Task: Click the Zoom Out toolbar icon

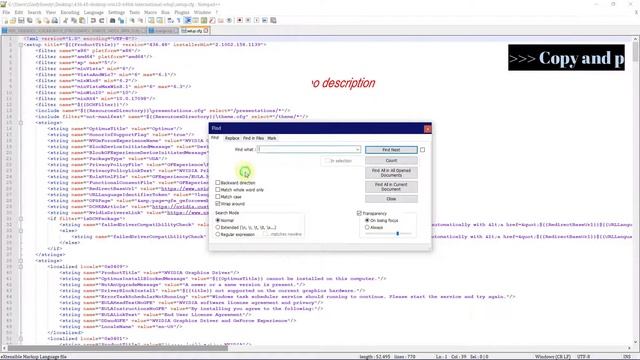Action: [x=140, y=20]
